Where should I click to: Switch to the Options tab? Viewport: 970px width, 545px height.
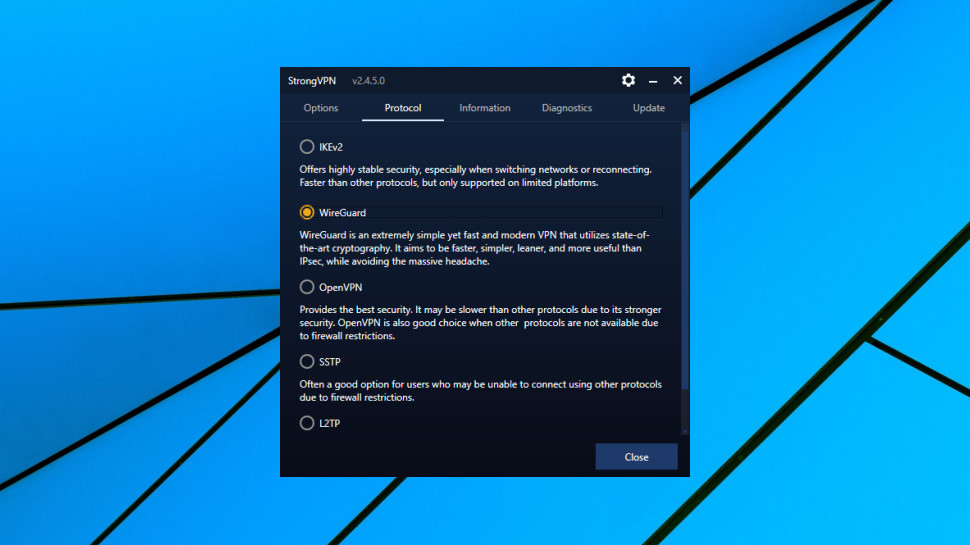pos(320,108)
